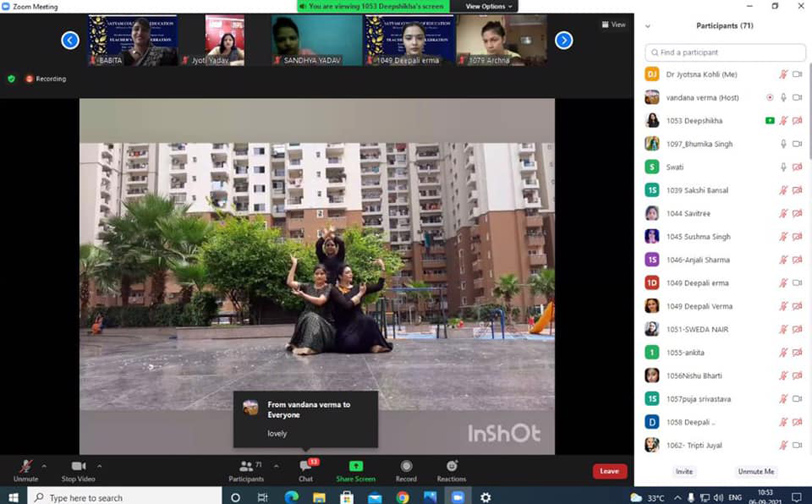Show next video thumbnails with right arrow
The image size is (812, 504).
[x=564, y=40]
